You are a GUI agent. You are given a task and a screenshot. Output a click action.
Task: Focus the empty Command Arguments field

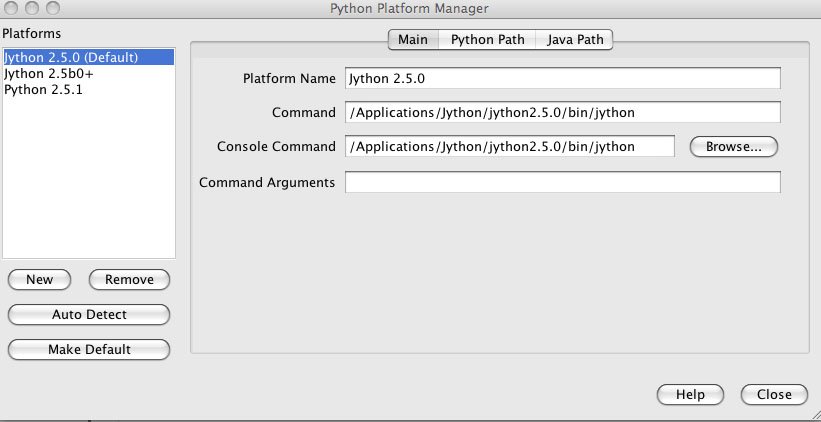click(x=561, y=182)
